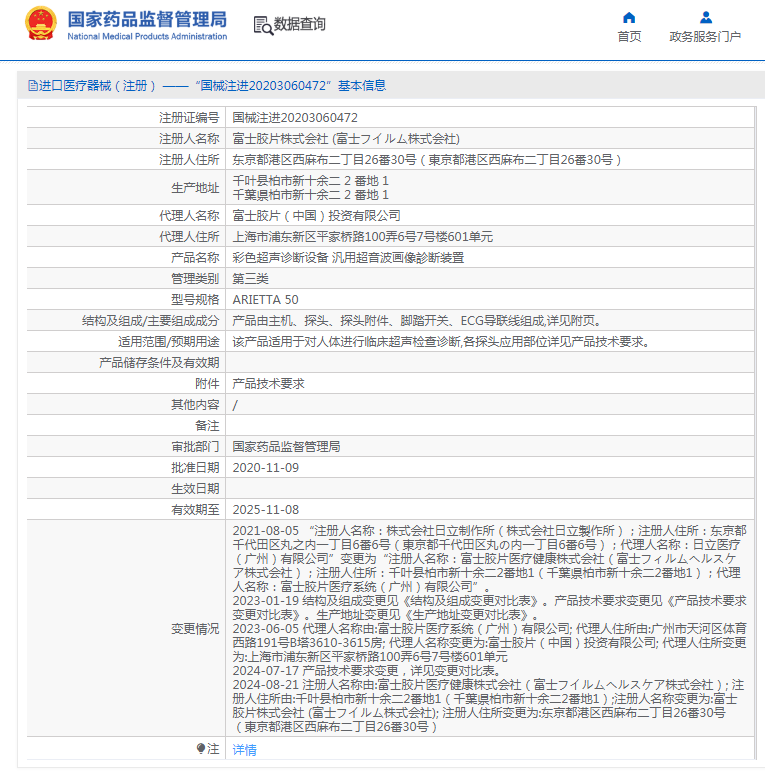The image size is (765, 776).
Task: Select the approval date 2020-11-09
Action: pos(266,468)
